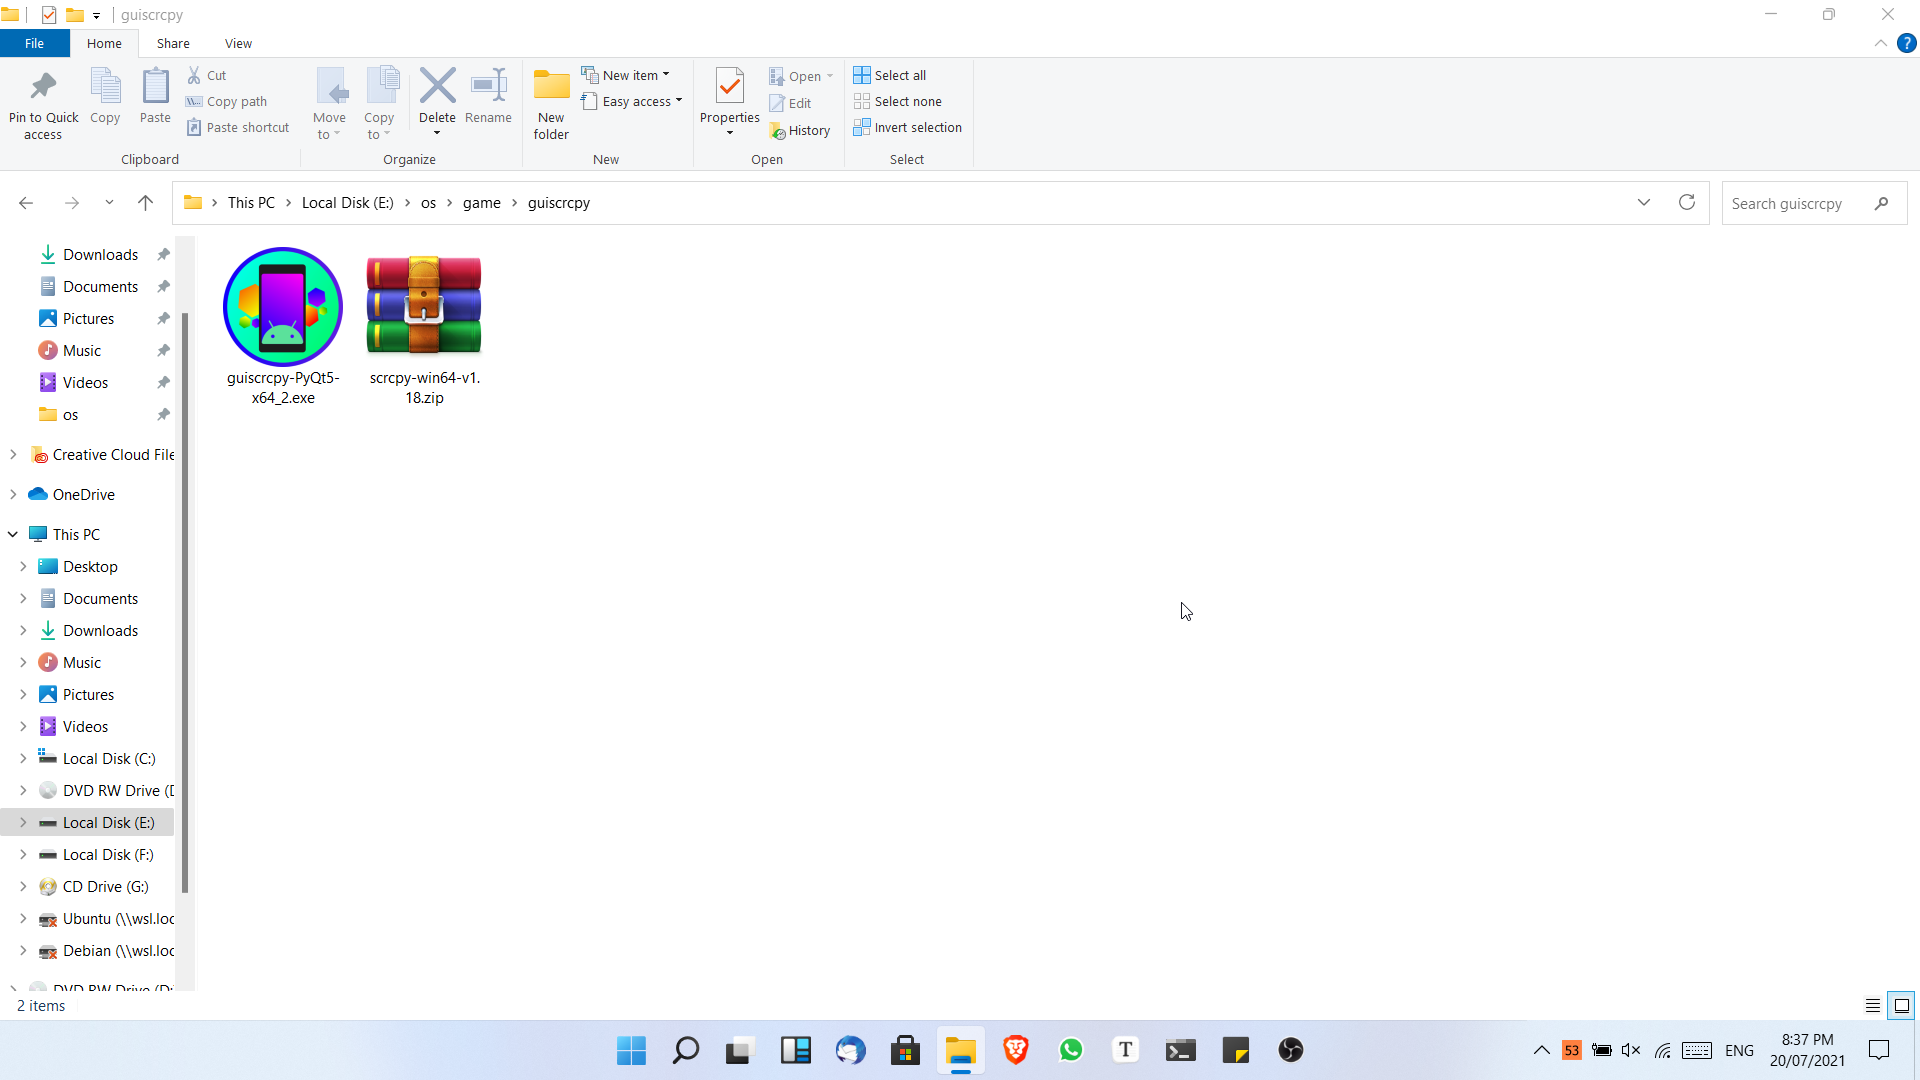Open the Copy to dropdown
The width and height of the screenshot is (1920, 1080).
click(x=379, y=104)
